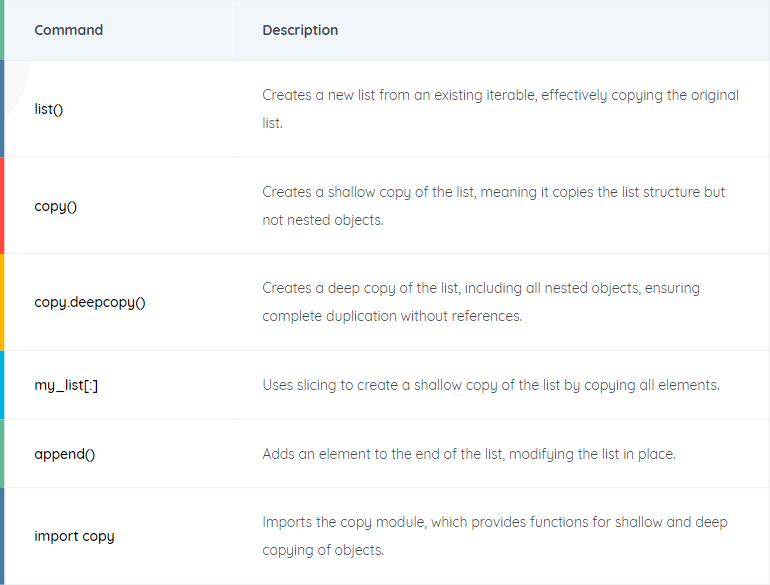Screen dimensions: 770x585
Task: Click the blue bar beside list() row
Action: [2, 109]
